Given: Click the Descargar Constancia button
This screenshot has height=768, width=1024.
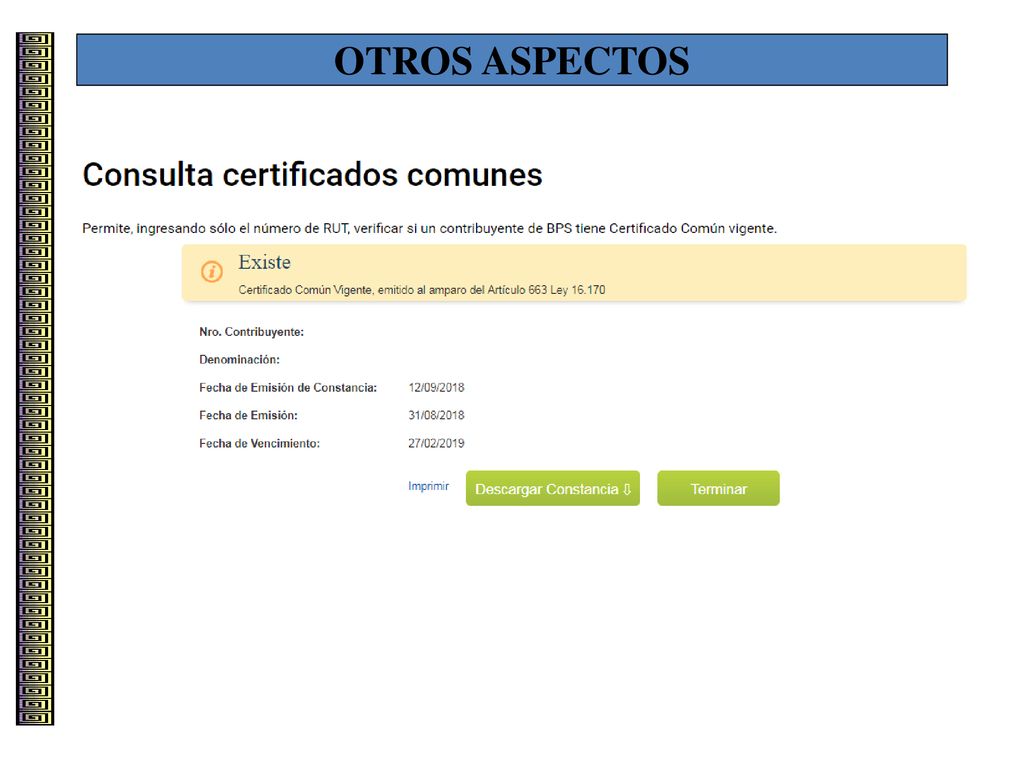Looking at the screenshot, I should [552, 488].
